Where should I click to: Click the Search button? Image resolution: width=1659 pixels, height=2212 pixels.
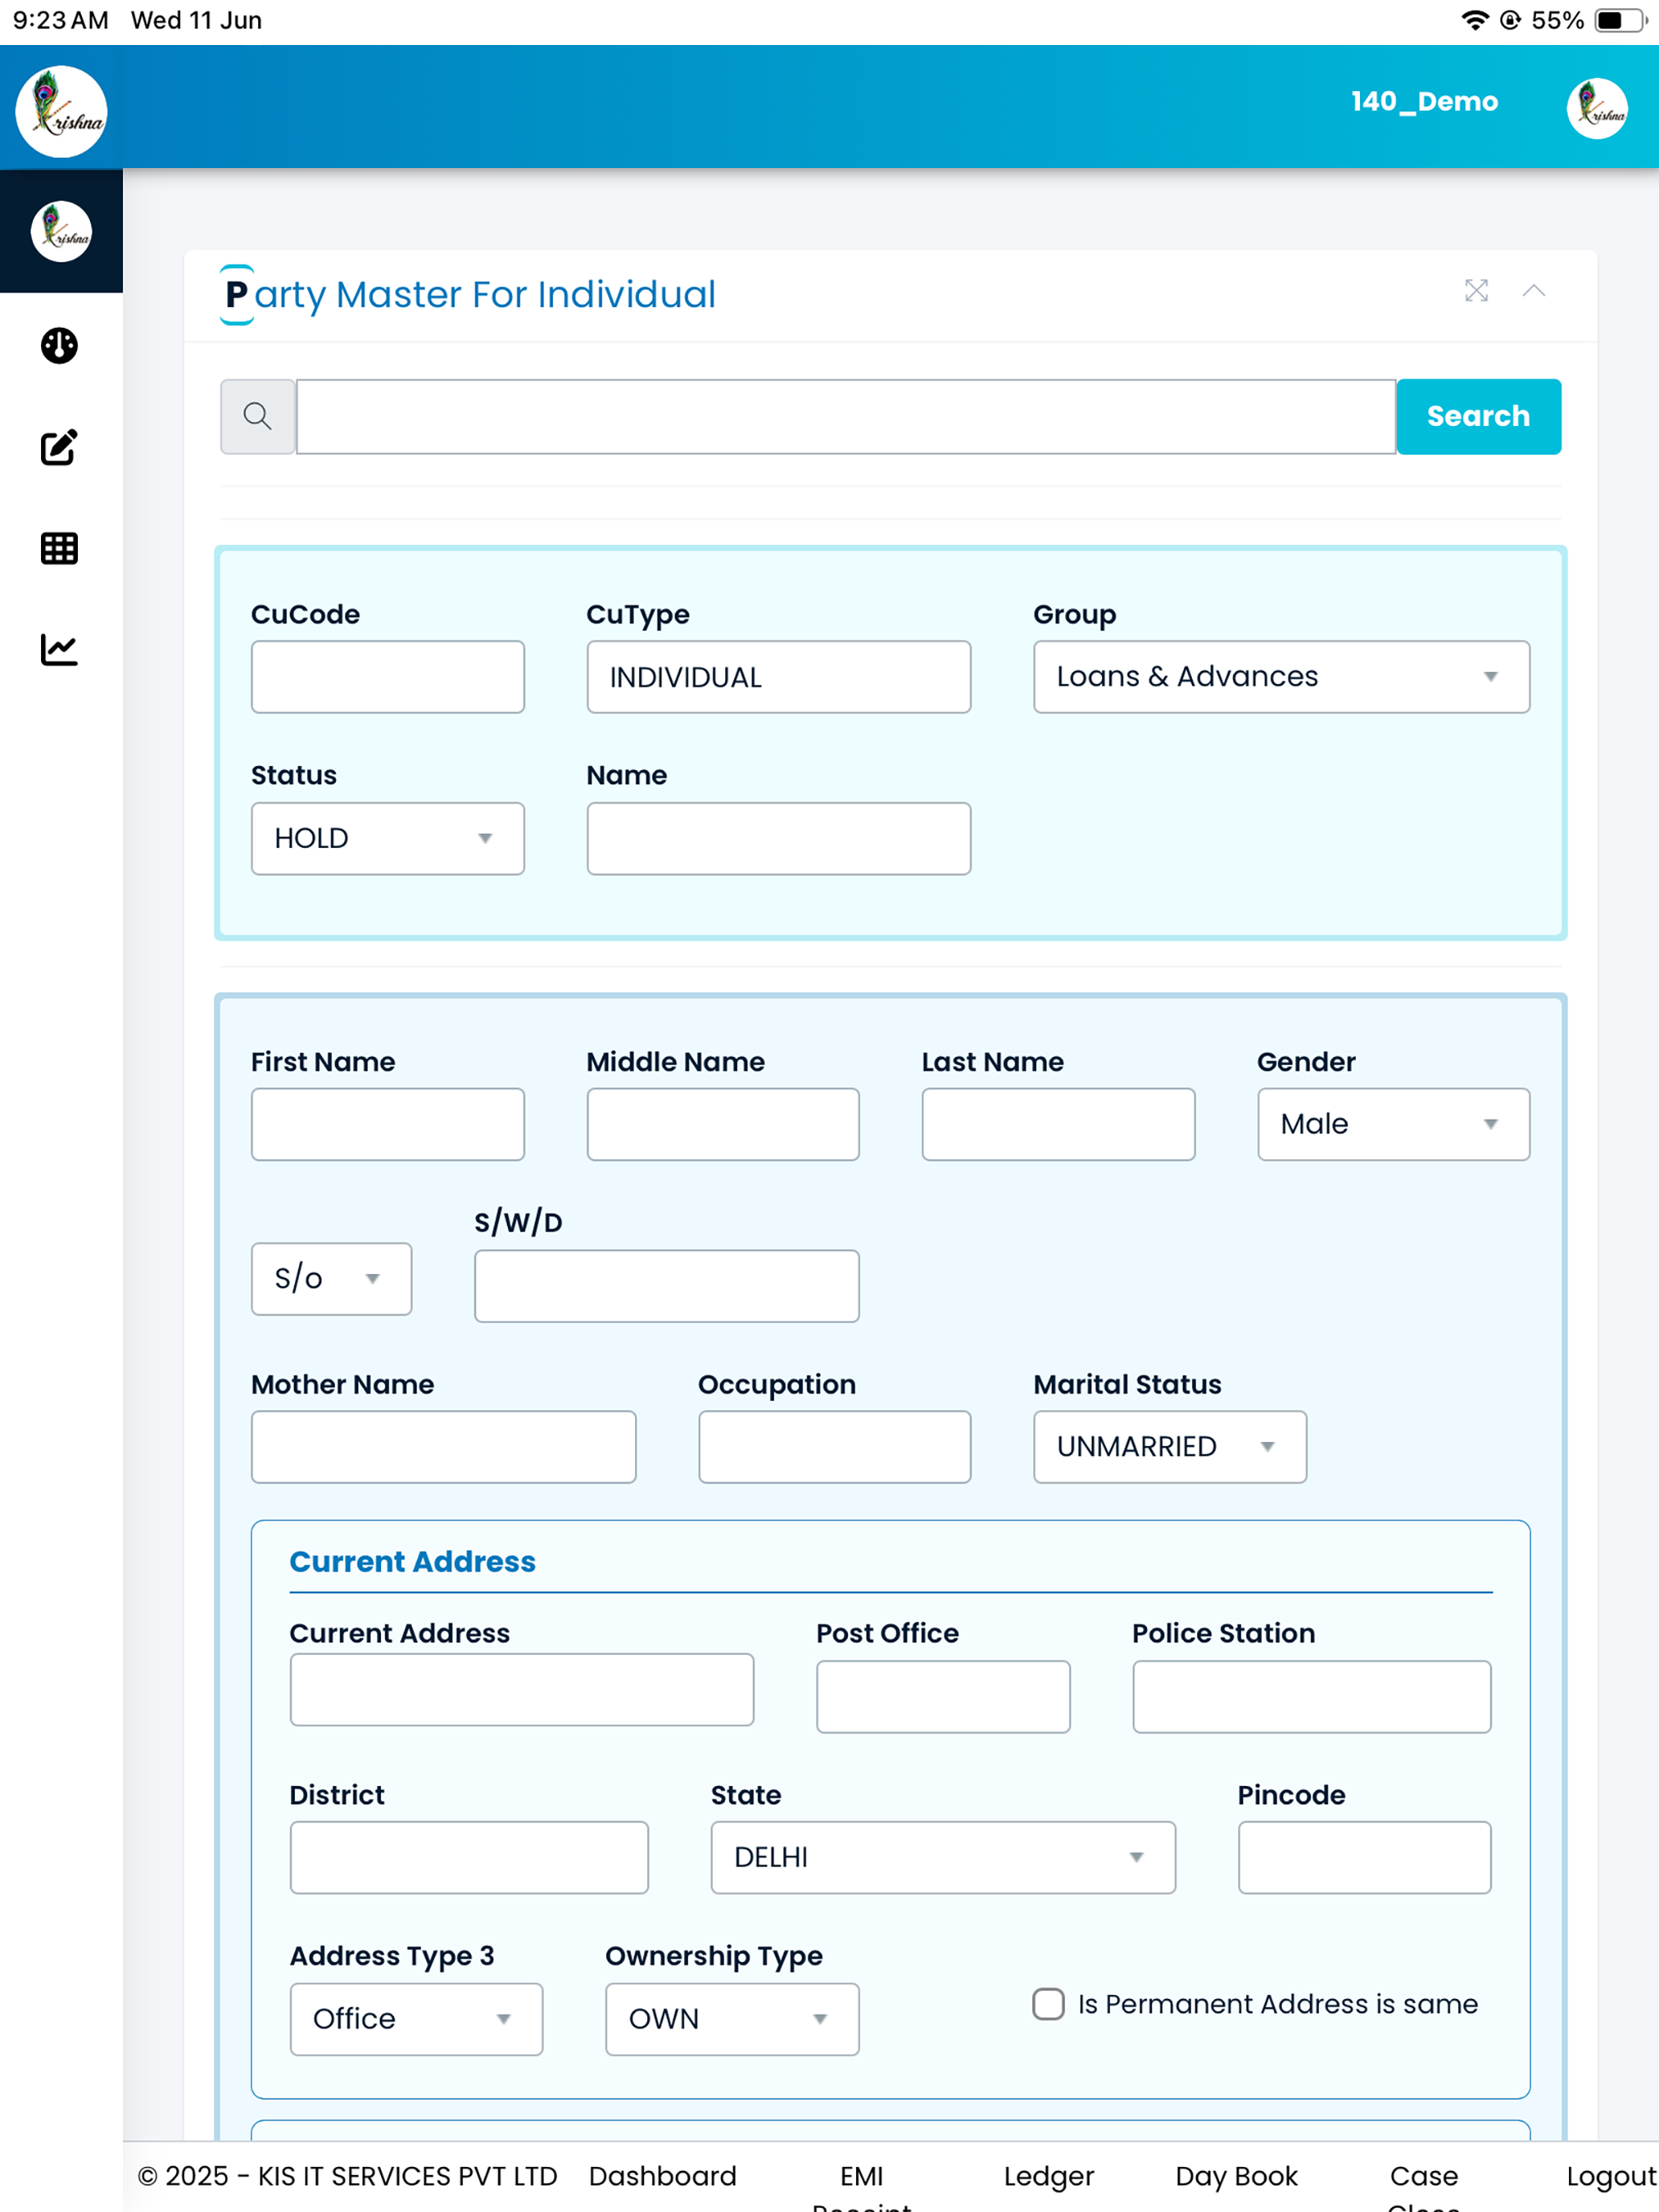click(x=1478, y=416)
